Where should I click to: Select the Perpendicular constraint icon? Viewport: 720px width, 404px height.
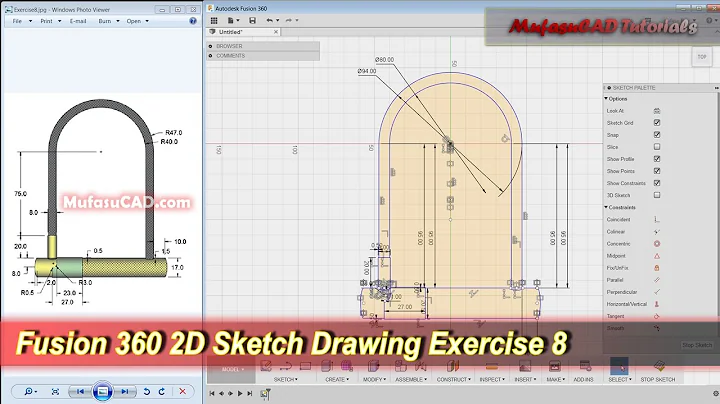click(x=657, y=292)
